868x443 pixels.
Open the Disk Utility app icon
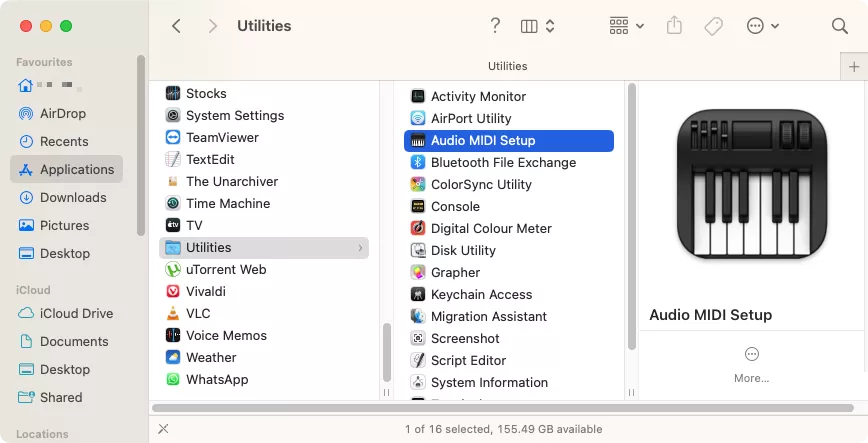[418, 250]
